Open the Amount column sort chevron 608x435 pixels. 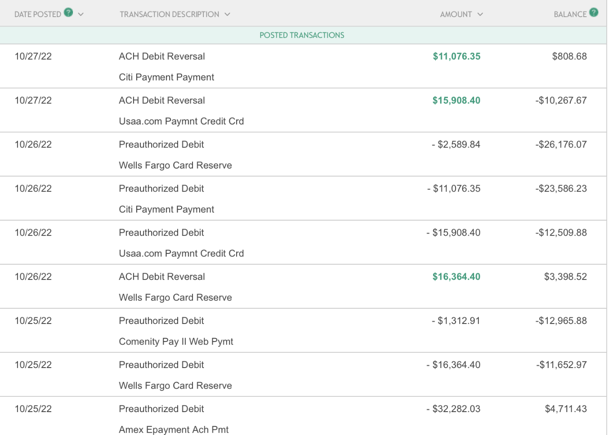480,14
